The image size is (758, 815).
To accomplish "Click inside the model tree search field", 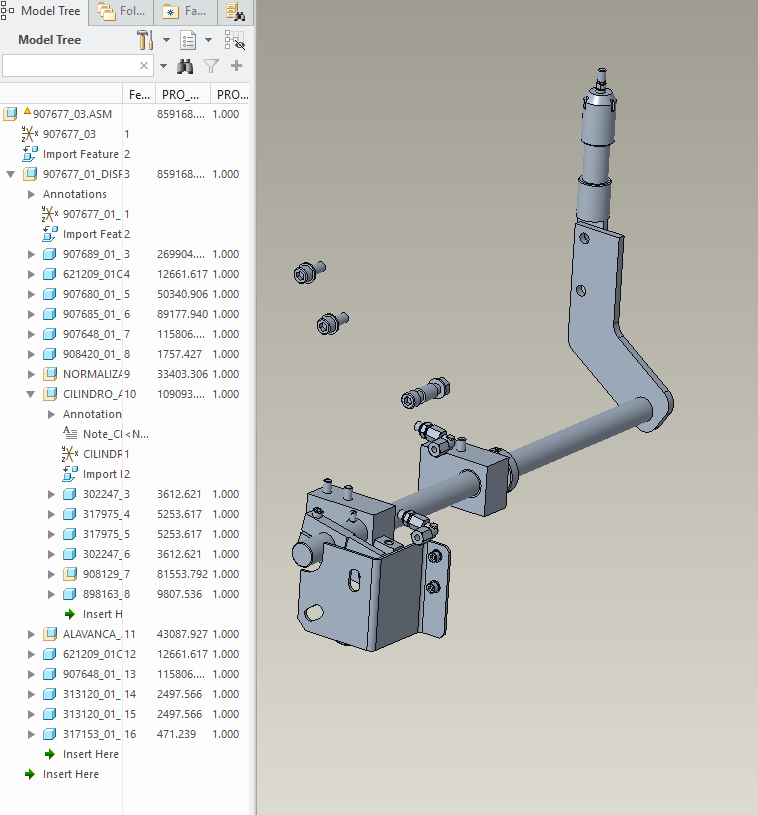I will [68, 66].
